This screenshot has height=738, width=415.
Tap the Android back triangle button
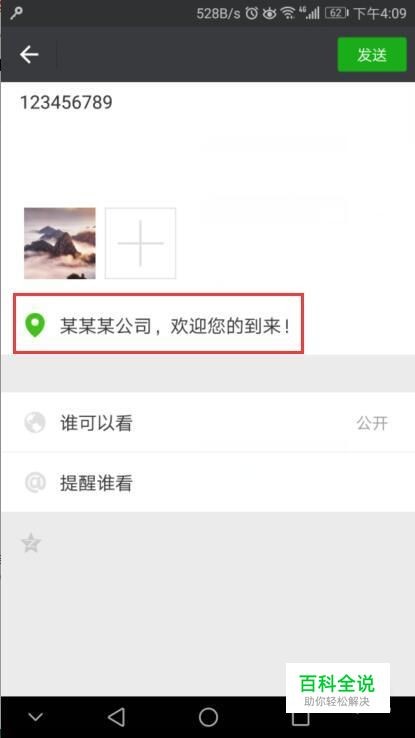(x=116, y=717)
